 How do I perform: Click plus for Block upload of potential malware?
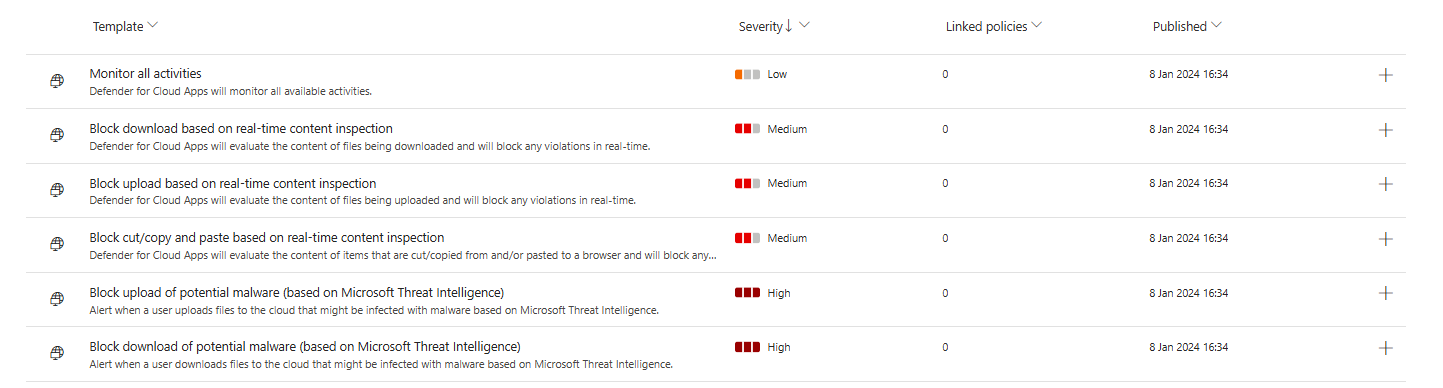1385,293
